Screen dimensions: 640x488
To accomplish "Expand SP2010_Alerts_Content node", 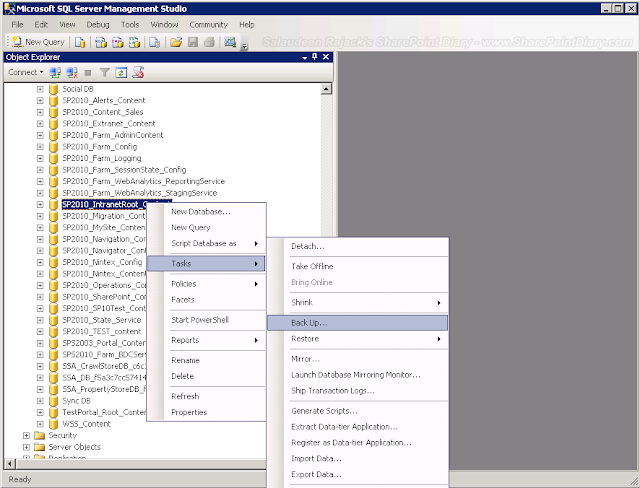I will pos(40,100).
